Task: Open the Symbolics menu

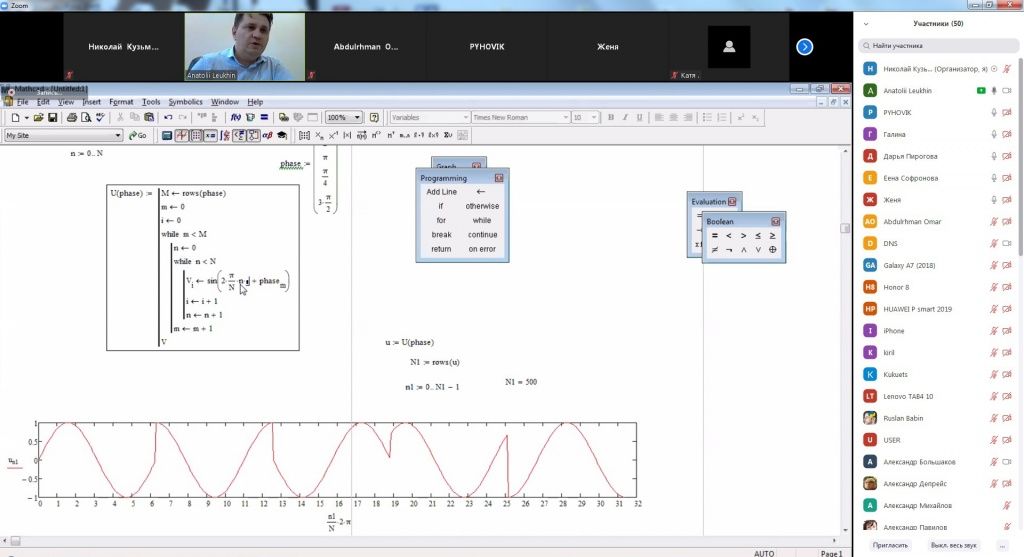Action: (x=185, y=102)
